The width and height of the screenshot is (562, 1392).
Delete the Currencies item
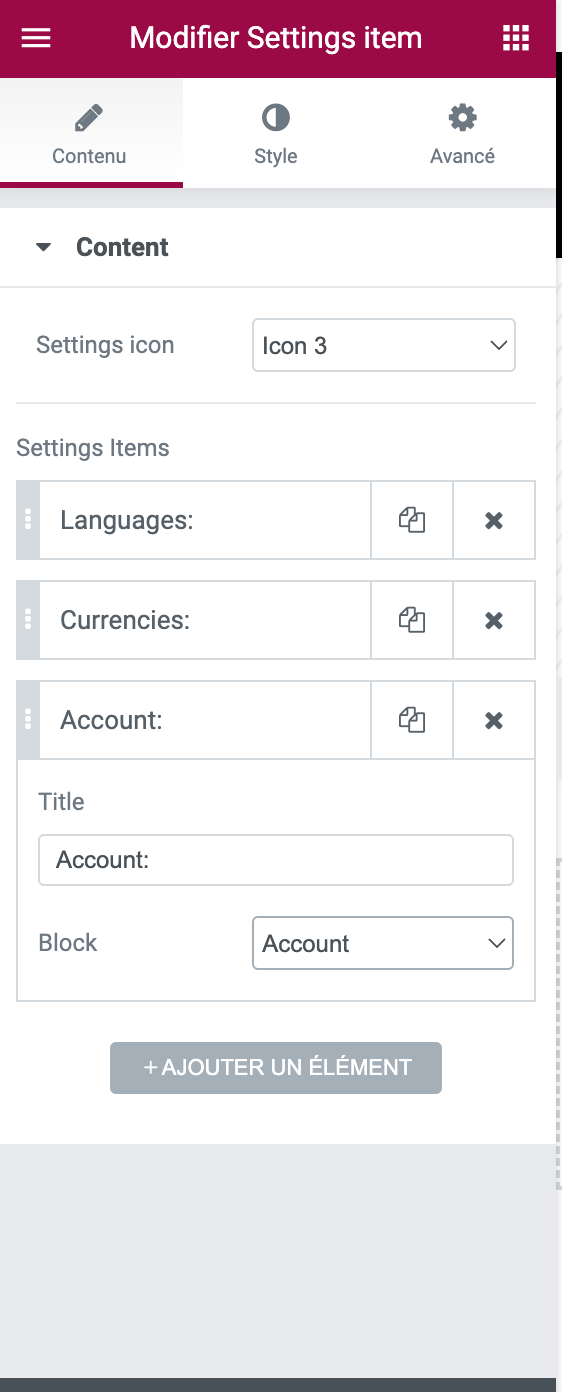494,620
